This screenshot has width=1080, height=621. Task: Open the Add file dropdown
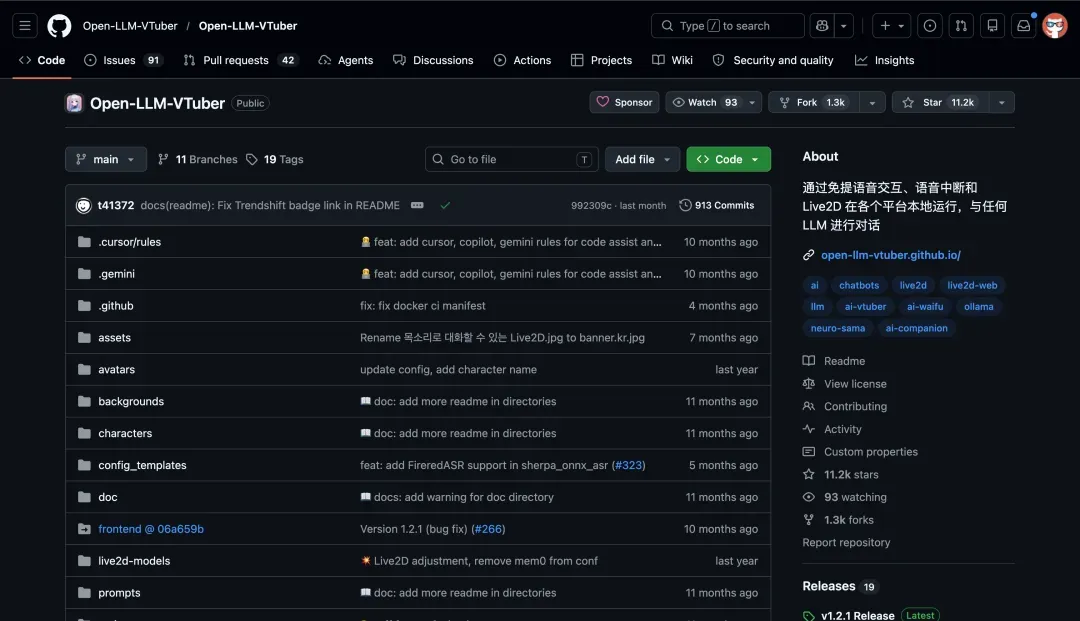tap(642, 159)
